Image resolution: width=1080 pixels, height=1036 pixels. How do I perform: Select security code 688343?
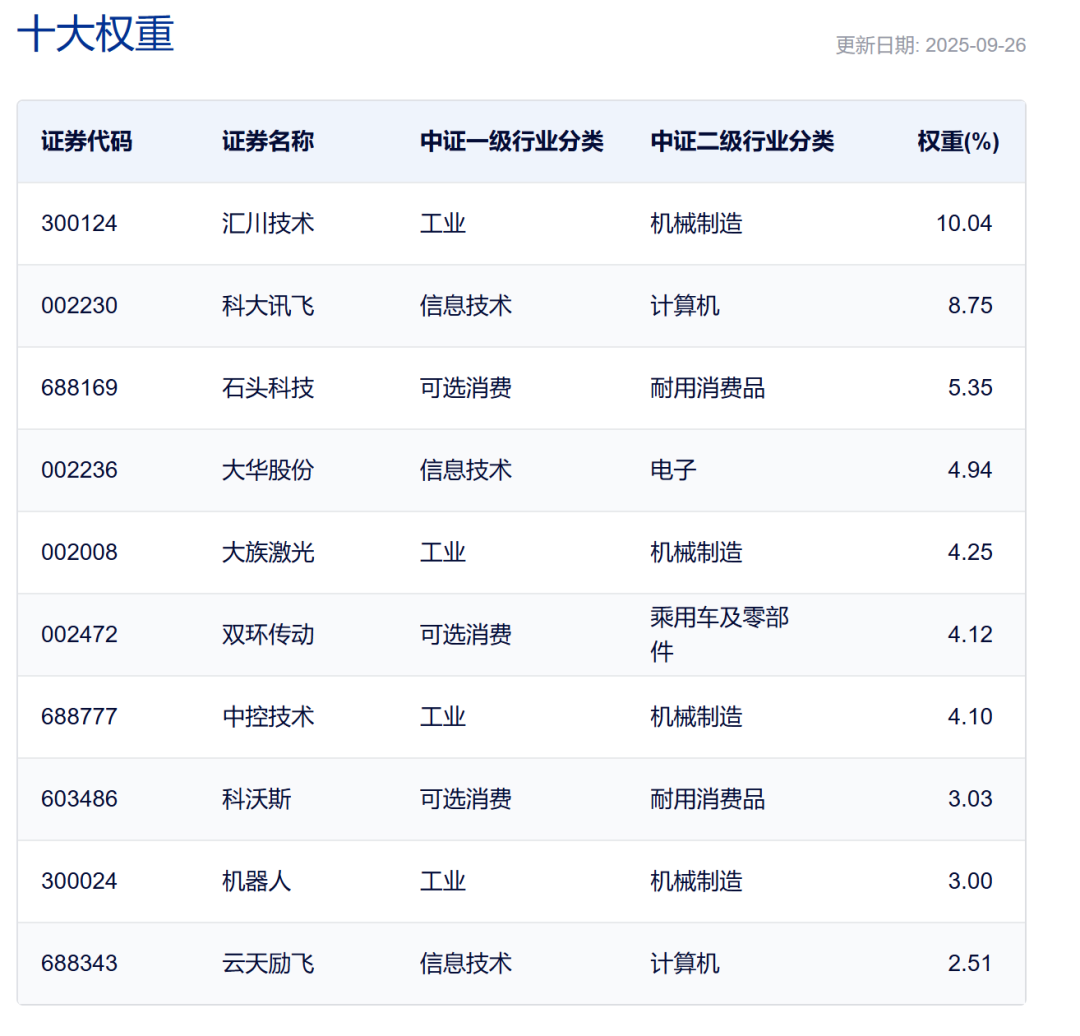pyautogui.click(x=79, y=962)
